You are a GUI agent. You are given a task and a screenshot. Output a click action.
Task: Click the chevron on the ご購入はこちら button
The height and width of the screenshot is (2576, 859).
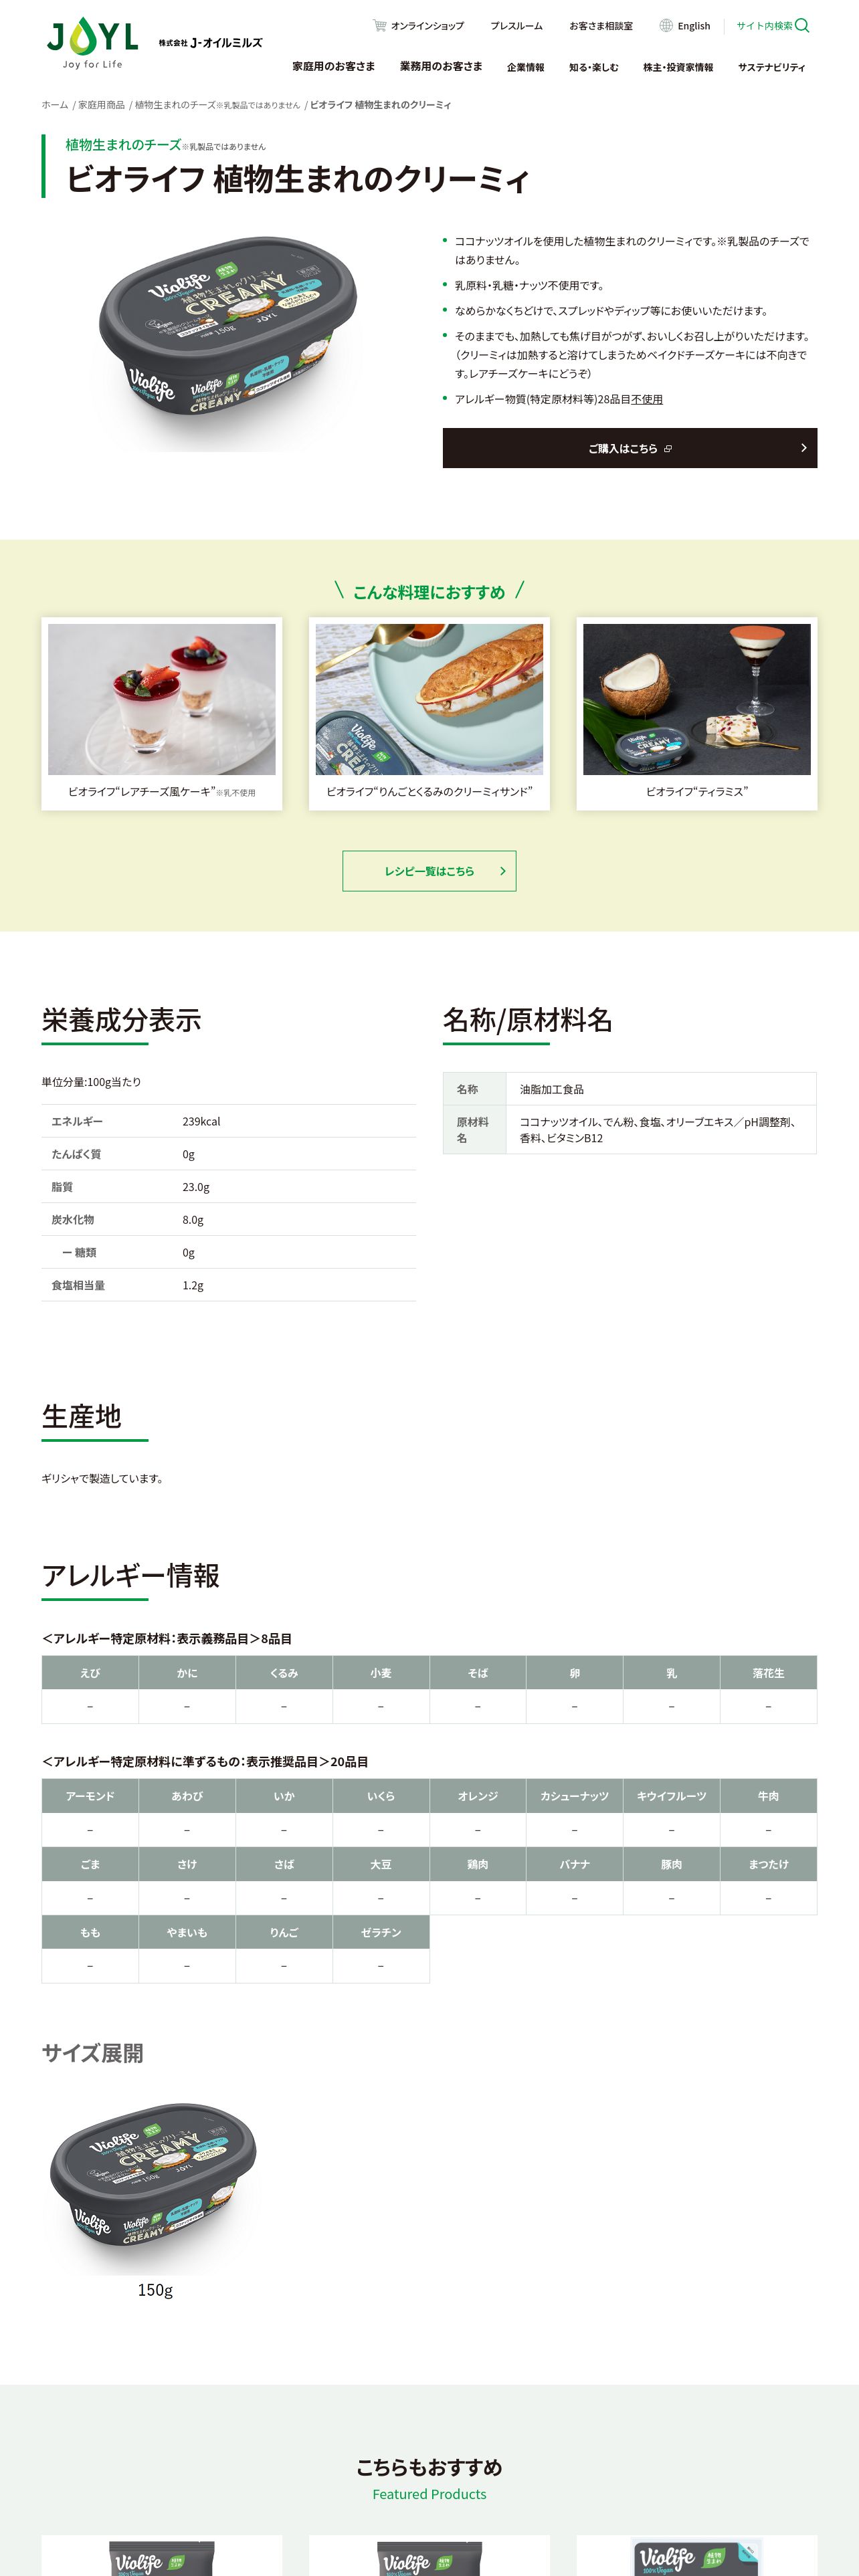(803, 448)
